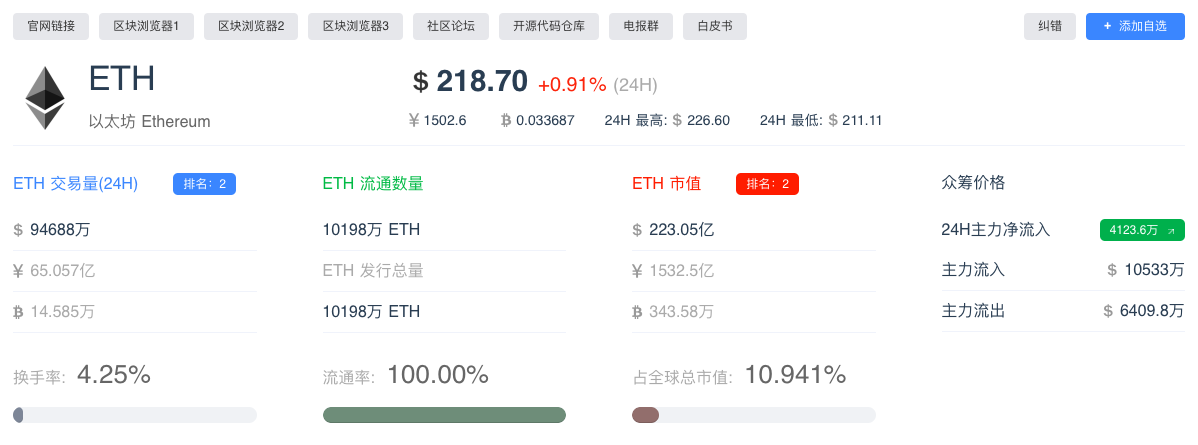1198x445 pixels.
Task: View the 白皮书
Action: tap(715, 26)
